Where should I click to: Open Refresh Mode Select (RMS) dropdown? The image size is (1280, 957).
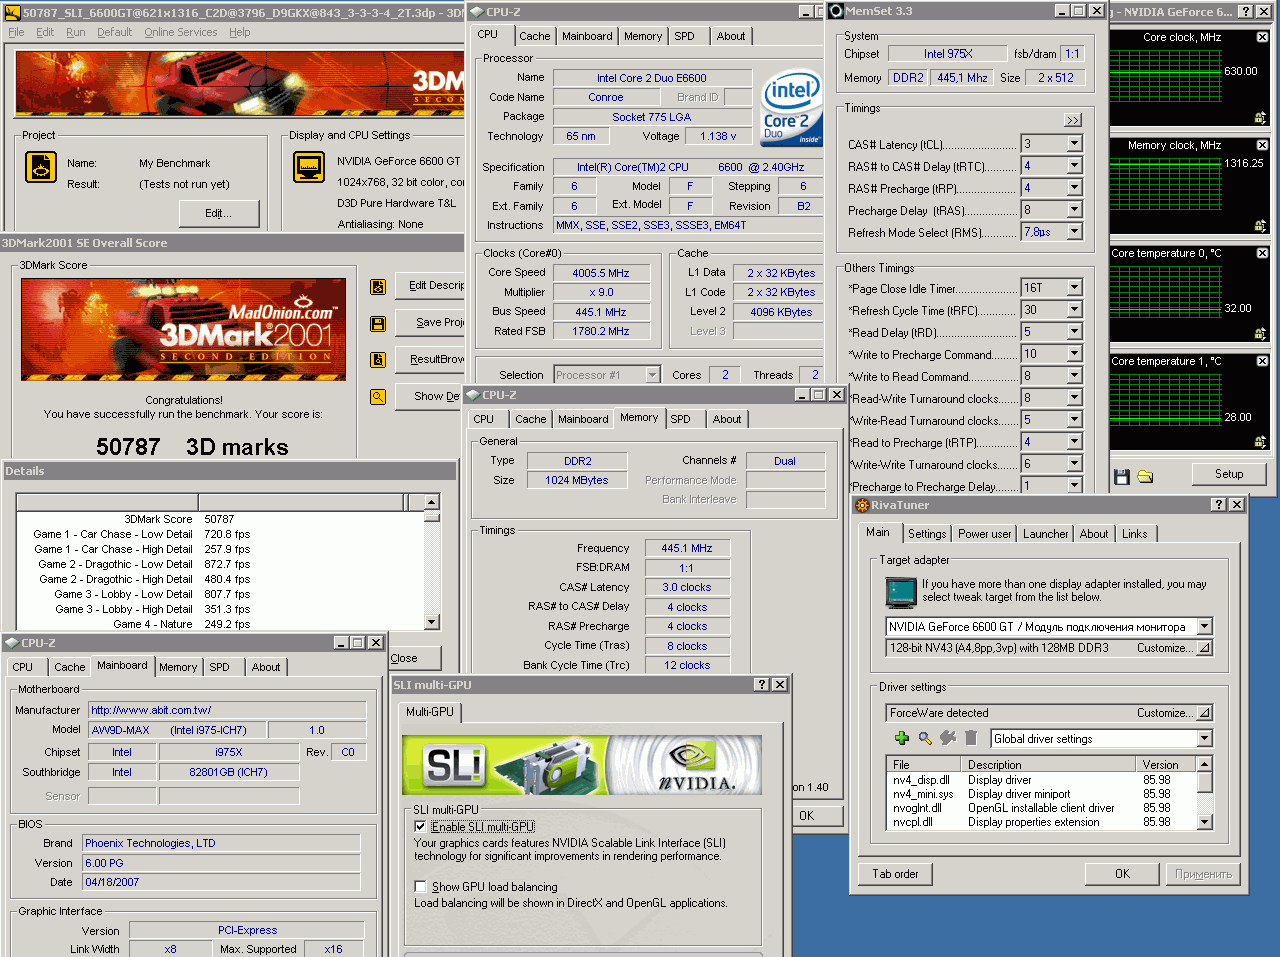click(1074, 232)
